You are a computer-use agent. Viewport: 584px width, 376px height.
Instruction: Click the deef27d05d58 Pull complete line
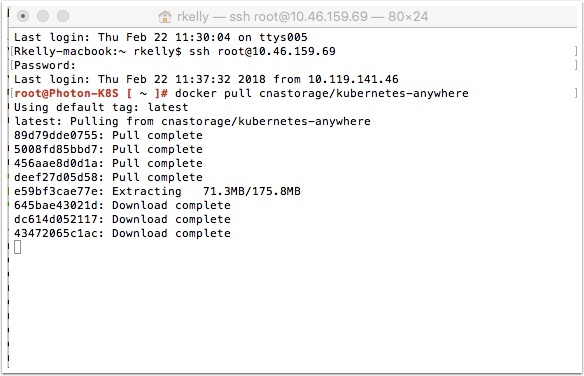pyautogui.click(x=108, y=177)
